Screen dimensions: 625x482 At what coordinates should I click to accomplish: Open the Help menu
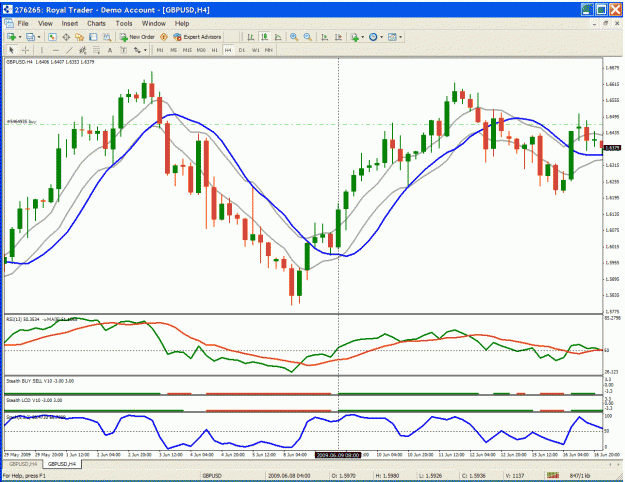pos(182,24)
